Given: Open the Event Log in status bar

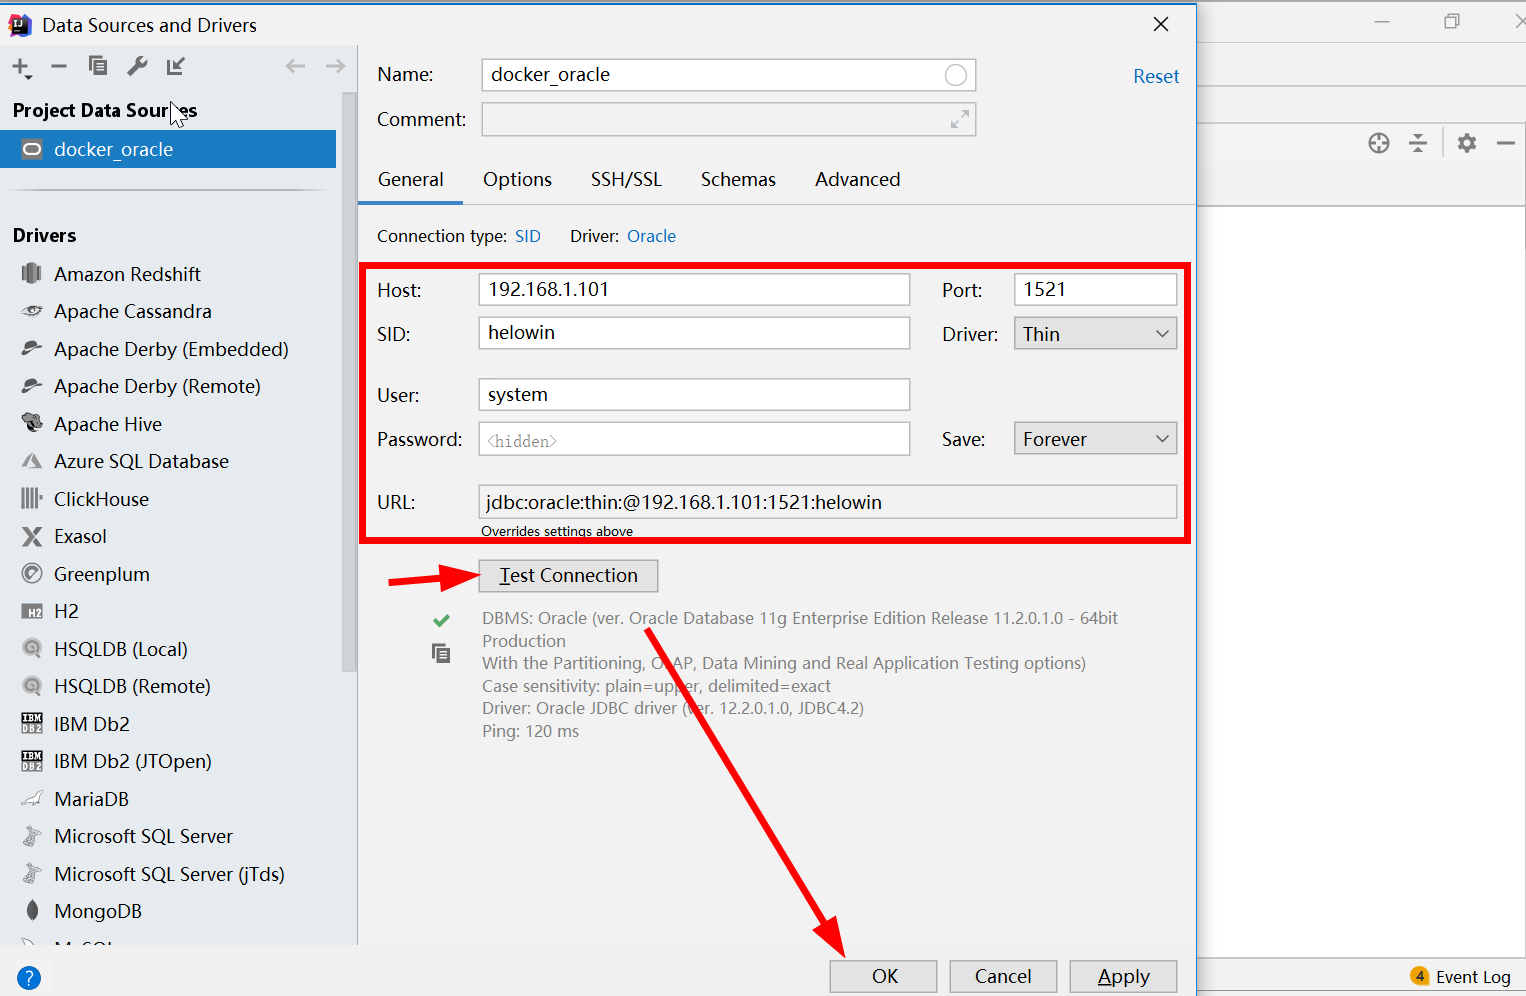Looking at the screenshot, I should (x=1461, y=977).
